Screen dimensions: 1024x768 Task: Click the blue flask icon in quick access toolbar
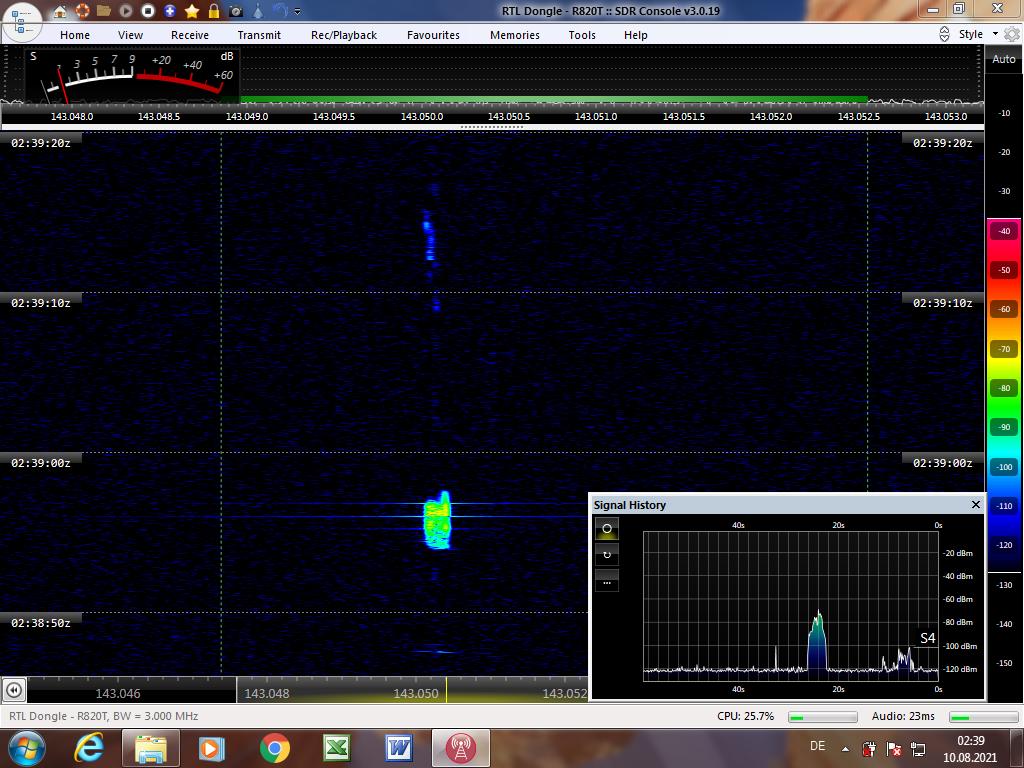click(x=258, y=11)
